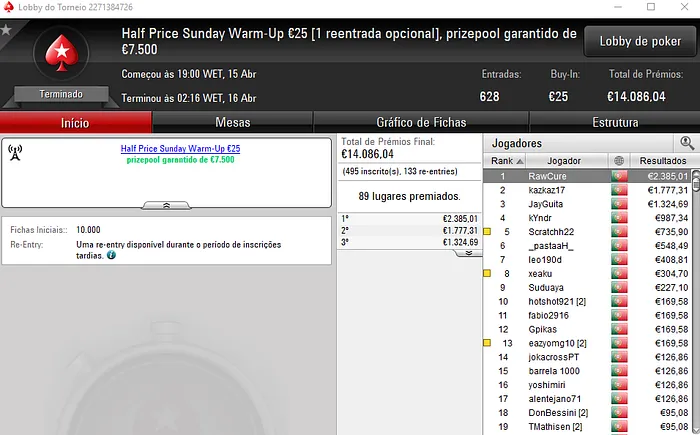Click the yellow marker beside xeaku
700x435 pixels.
[x=487, y=273]
